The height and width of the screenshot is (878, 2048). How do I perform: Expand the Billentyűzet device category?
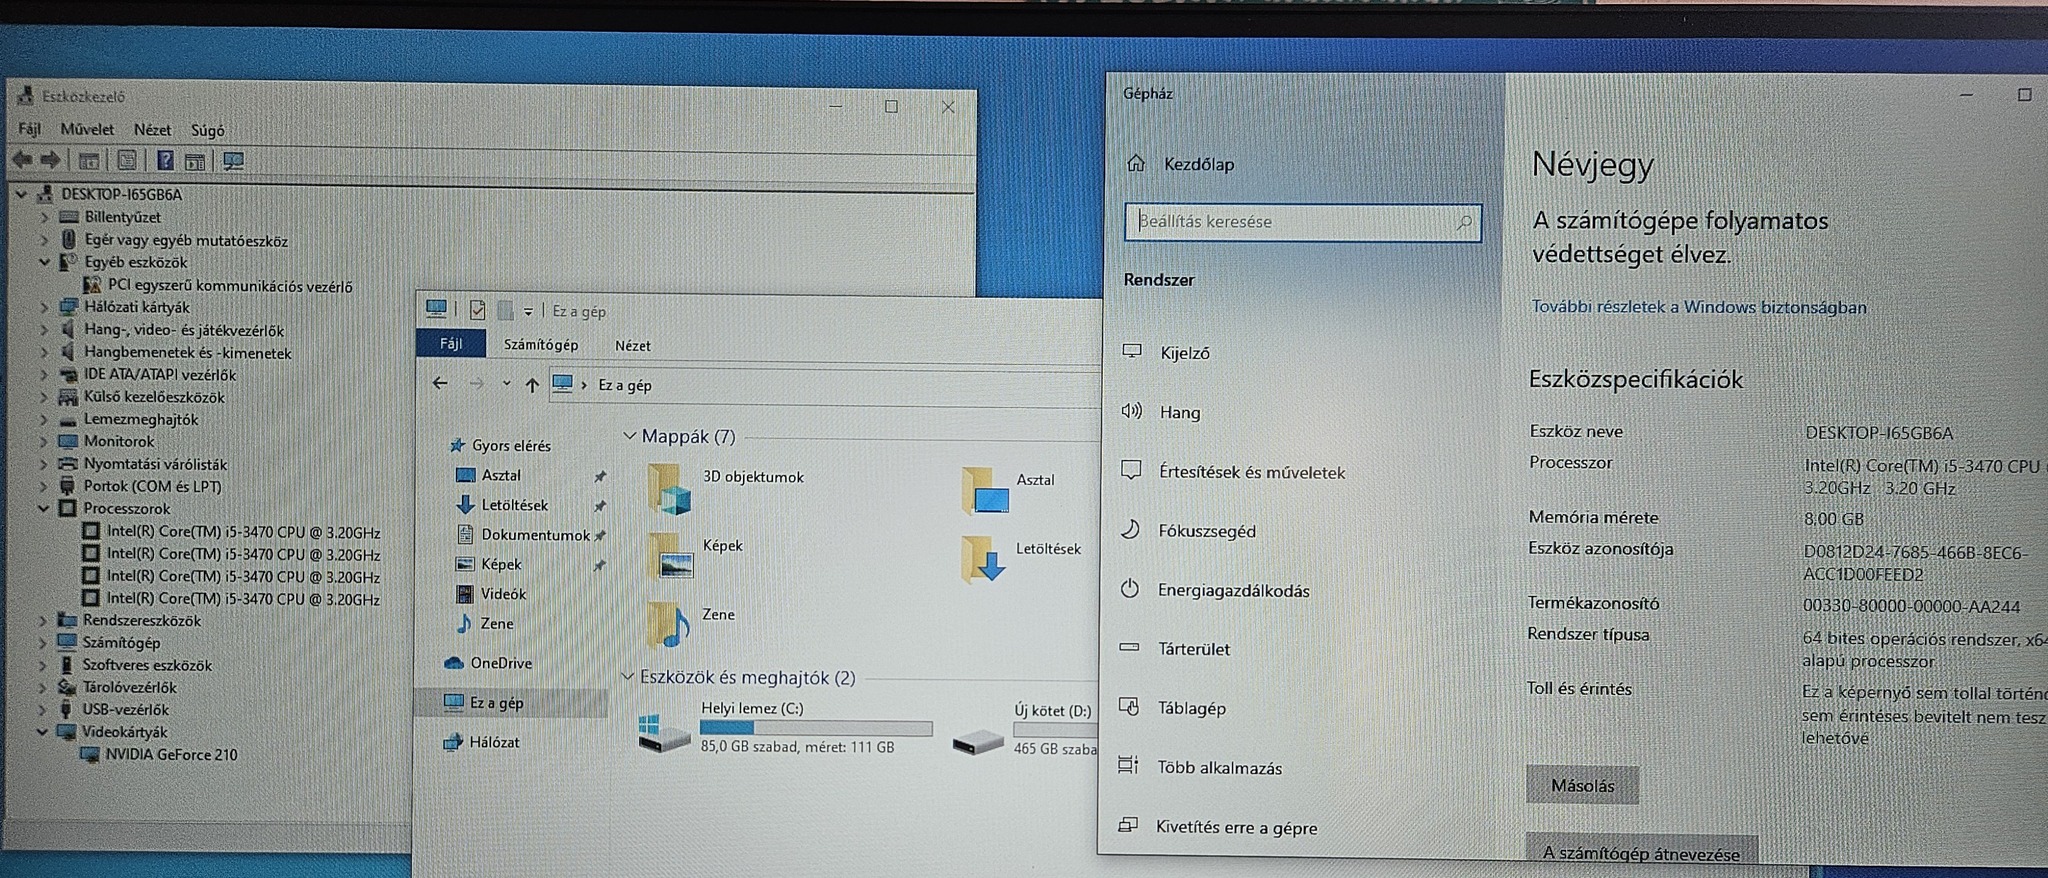pyautogui.click(x=44, y=217)
